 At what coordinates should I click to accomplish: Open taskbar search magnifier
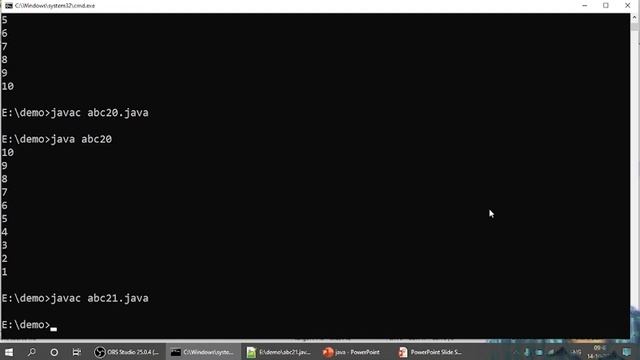(31, 352)
